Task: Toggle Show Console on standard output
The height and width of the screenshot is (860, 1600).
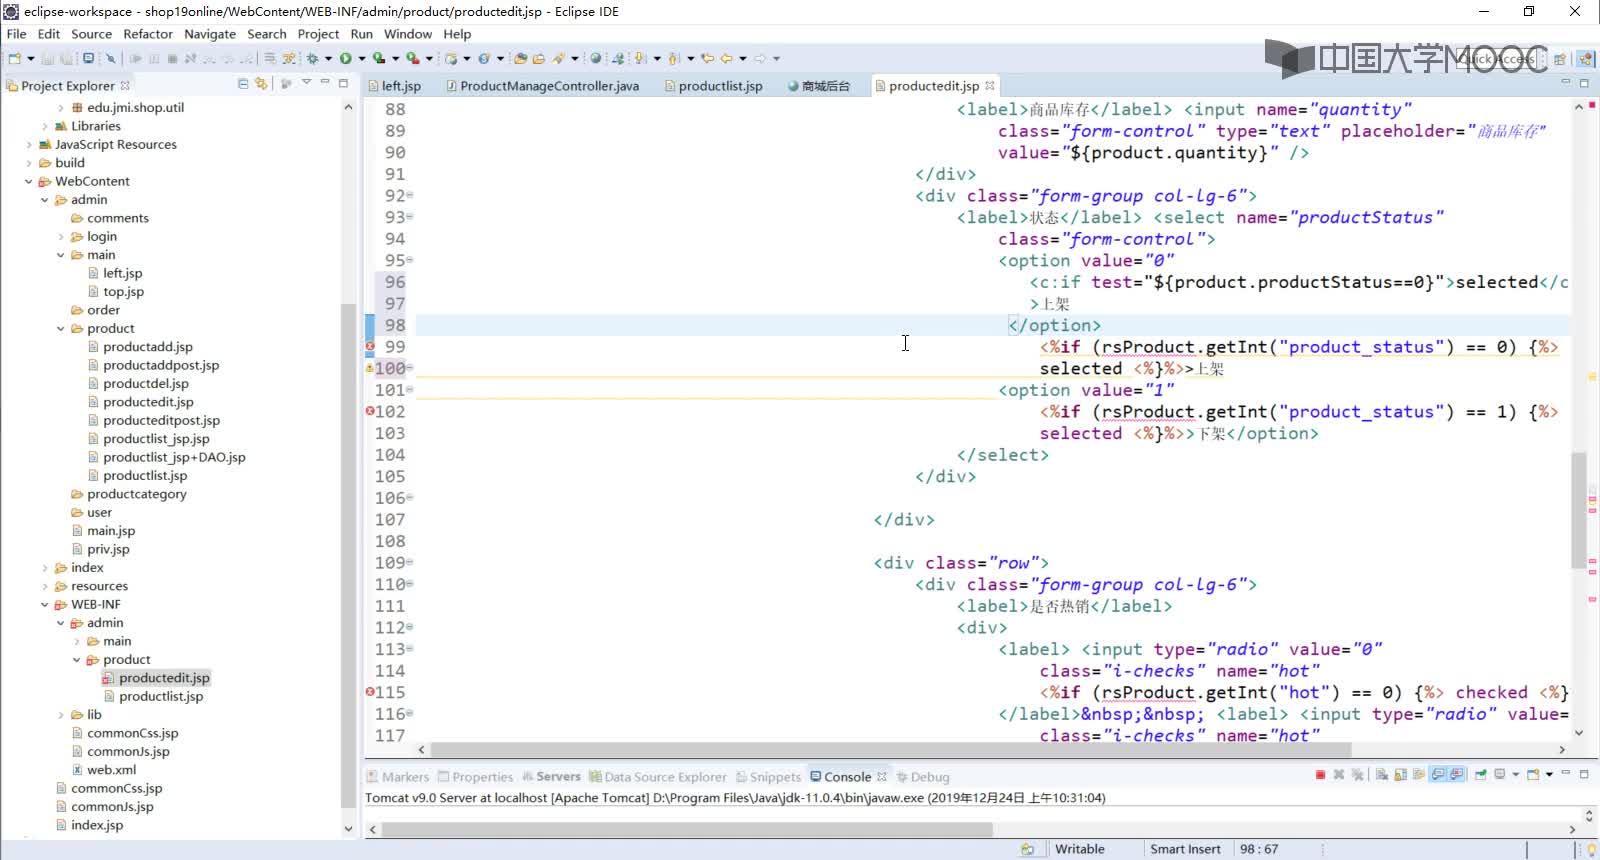Action: [x=1437, y=775]
